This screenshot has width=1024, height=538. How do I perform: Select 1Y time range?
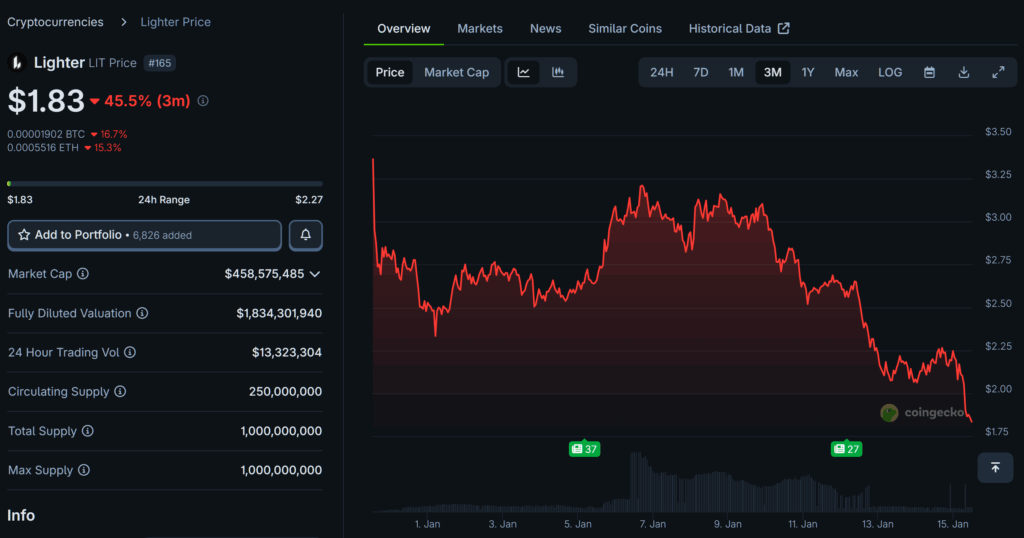coord(808,72)
